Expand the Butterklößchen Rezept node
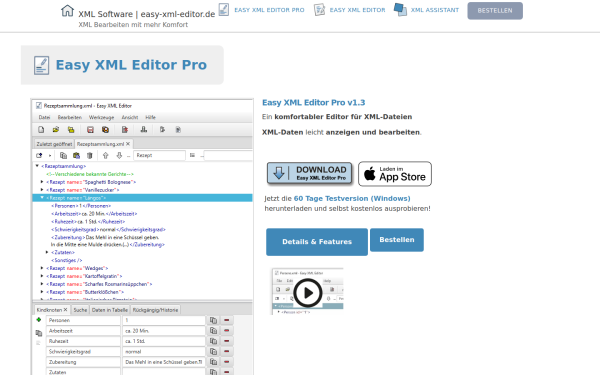Screen dimensions: 600x375 pyautogui.click(x=42, y=292)
